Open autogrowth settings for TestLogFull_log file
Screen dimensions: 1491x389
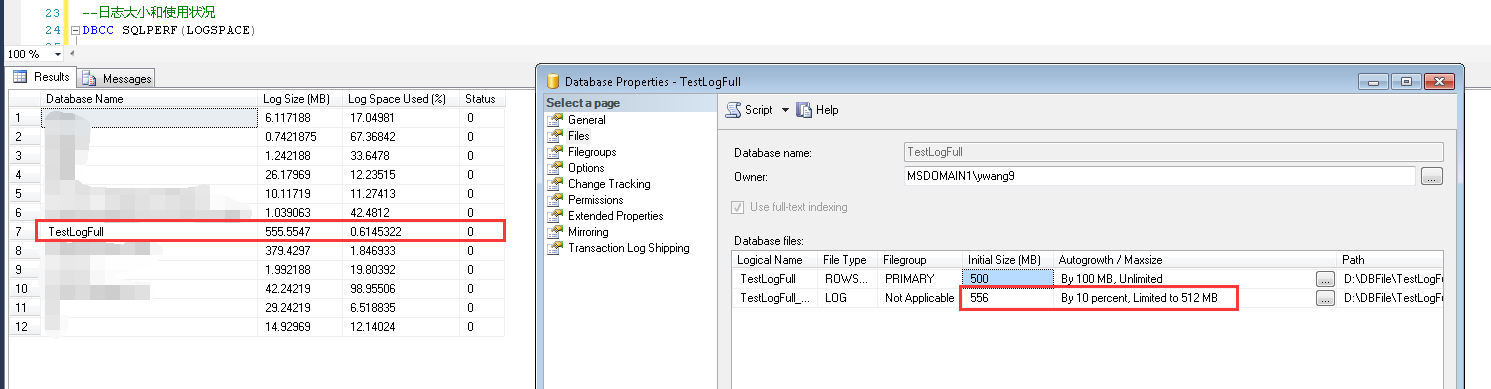[1324, 298]
